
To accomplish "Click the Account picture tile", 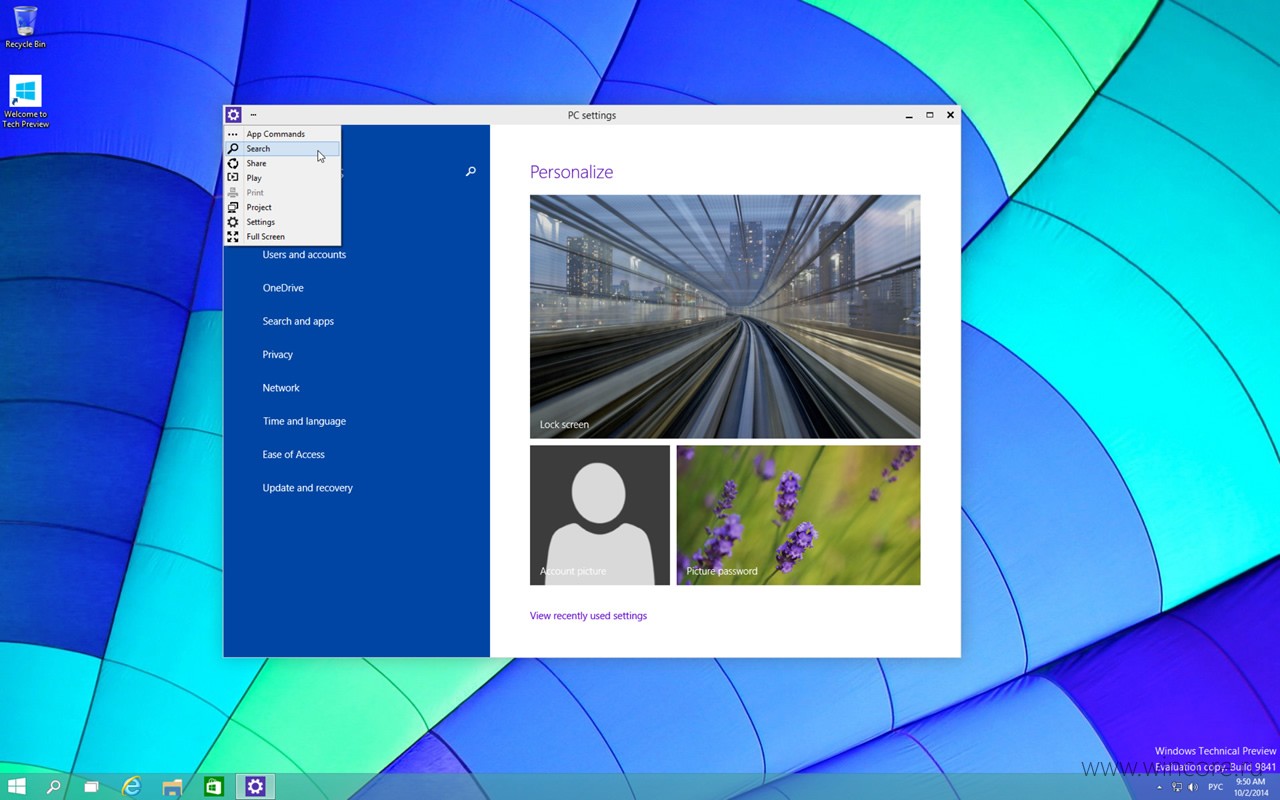I will (x=600, y=515).
